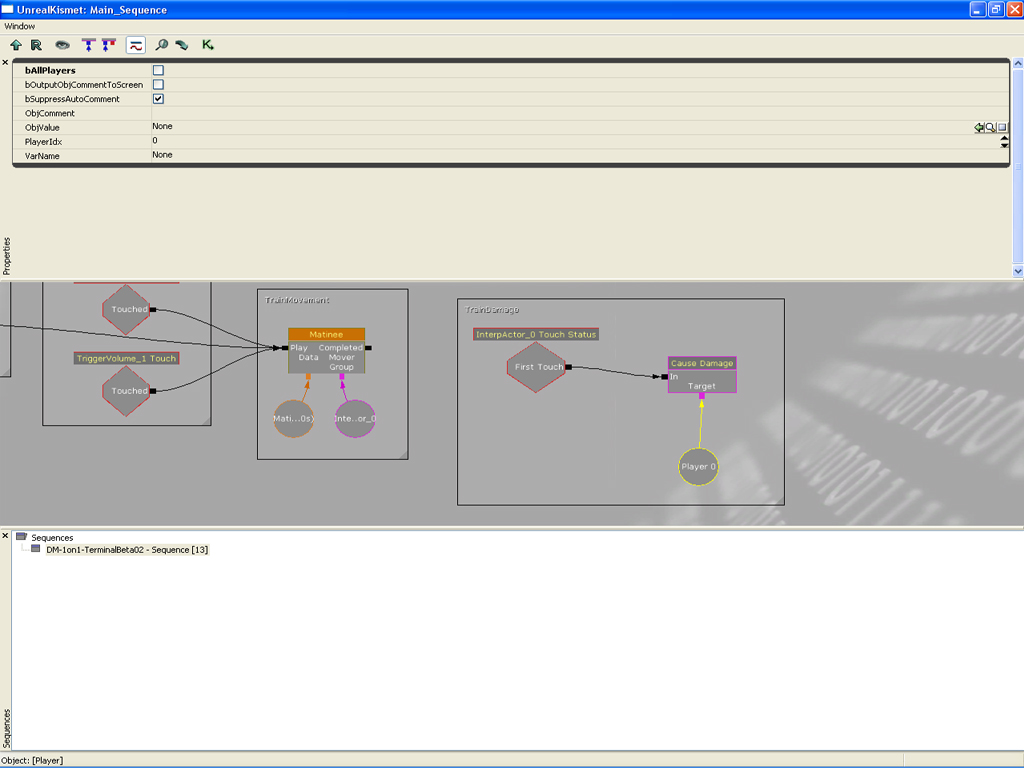Click the PlayerIdx property name
Viewport: 1024px width, 768px height.
click(x=43, y=142)
